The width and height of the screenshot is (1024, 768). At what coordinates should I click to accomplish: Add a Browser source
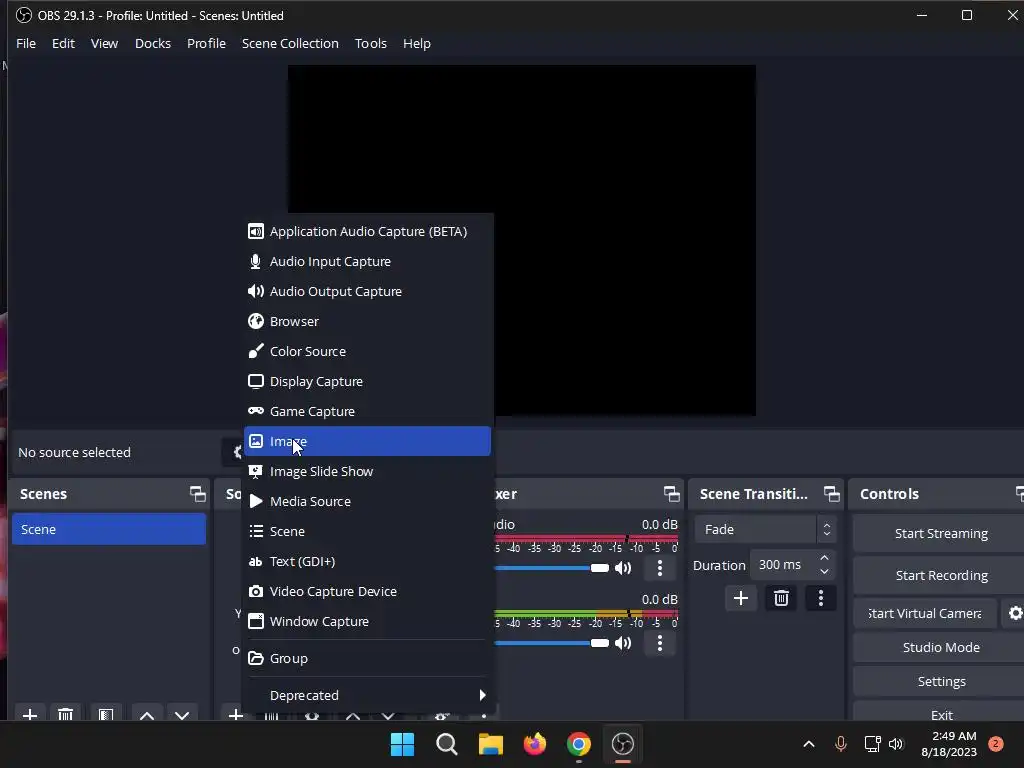367,321
